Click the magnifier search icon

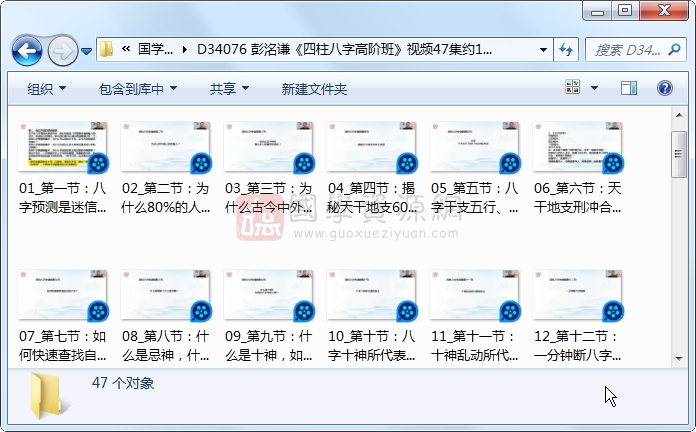(675, 49)
